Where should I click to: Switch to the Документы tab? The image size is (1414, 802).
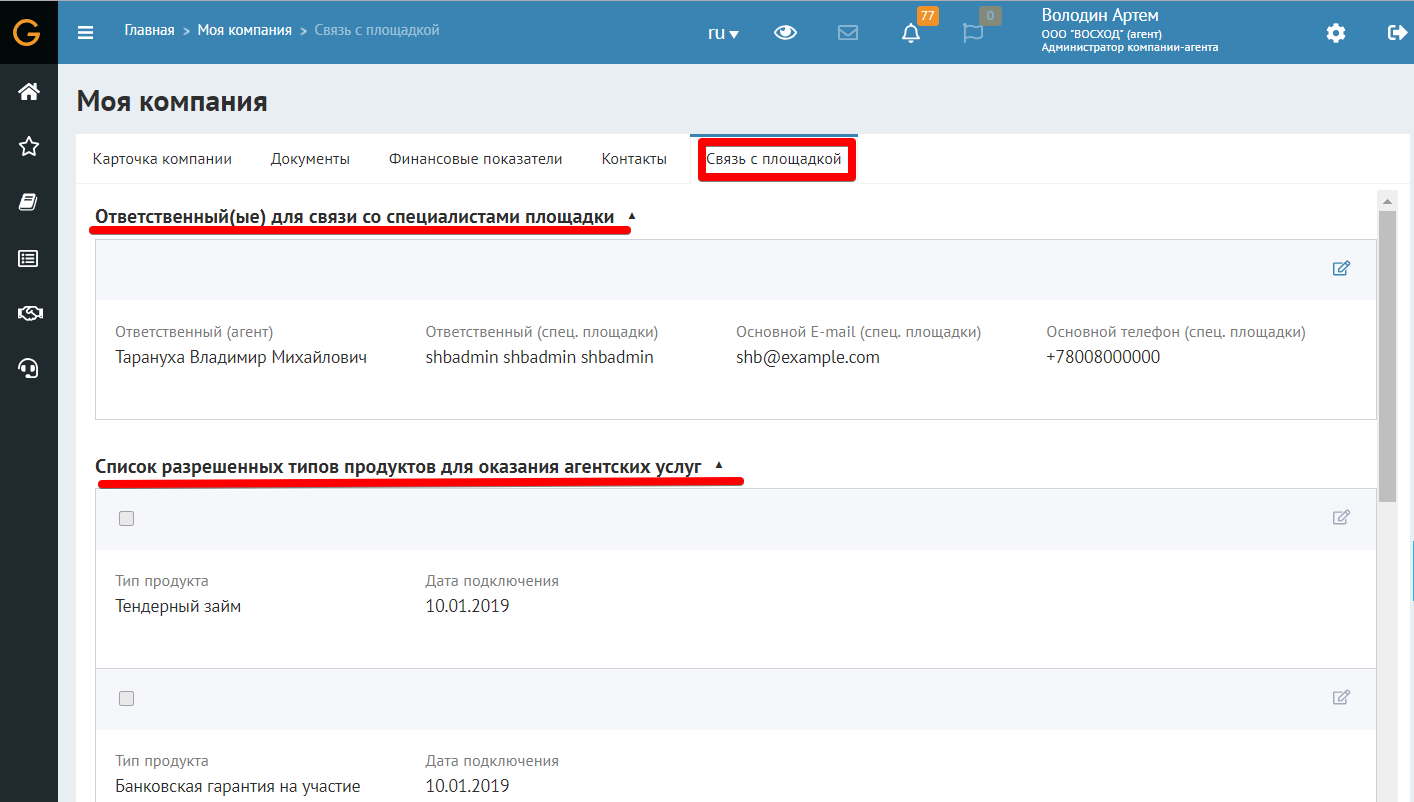coord(310,159)
